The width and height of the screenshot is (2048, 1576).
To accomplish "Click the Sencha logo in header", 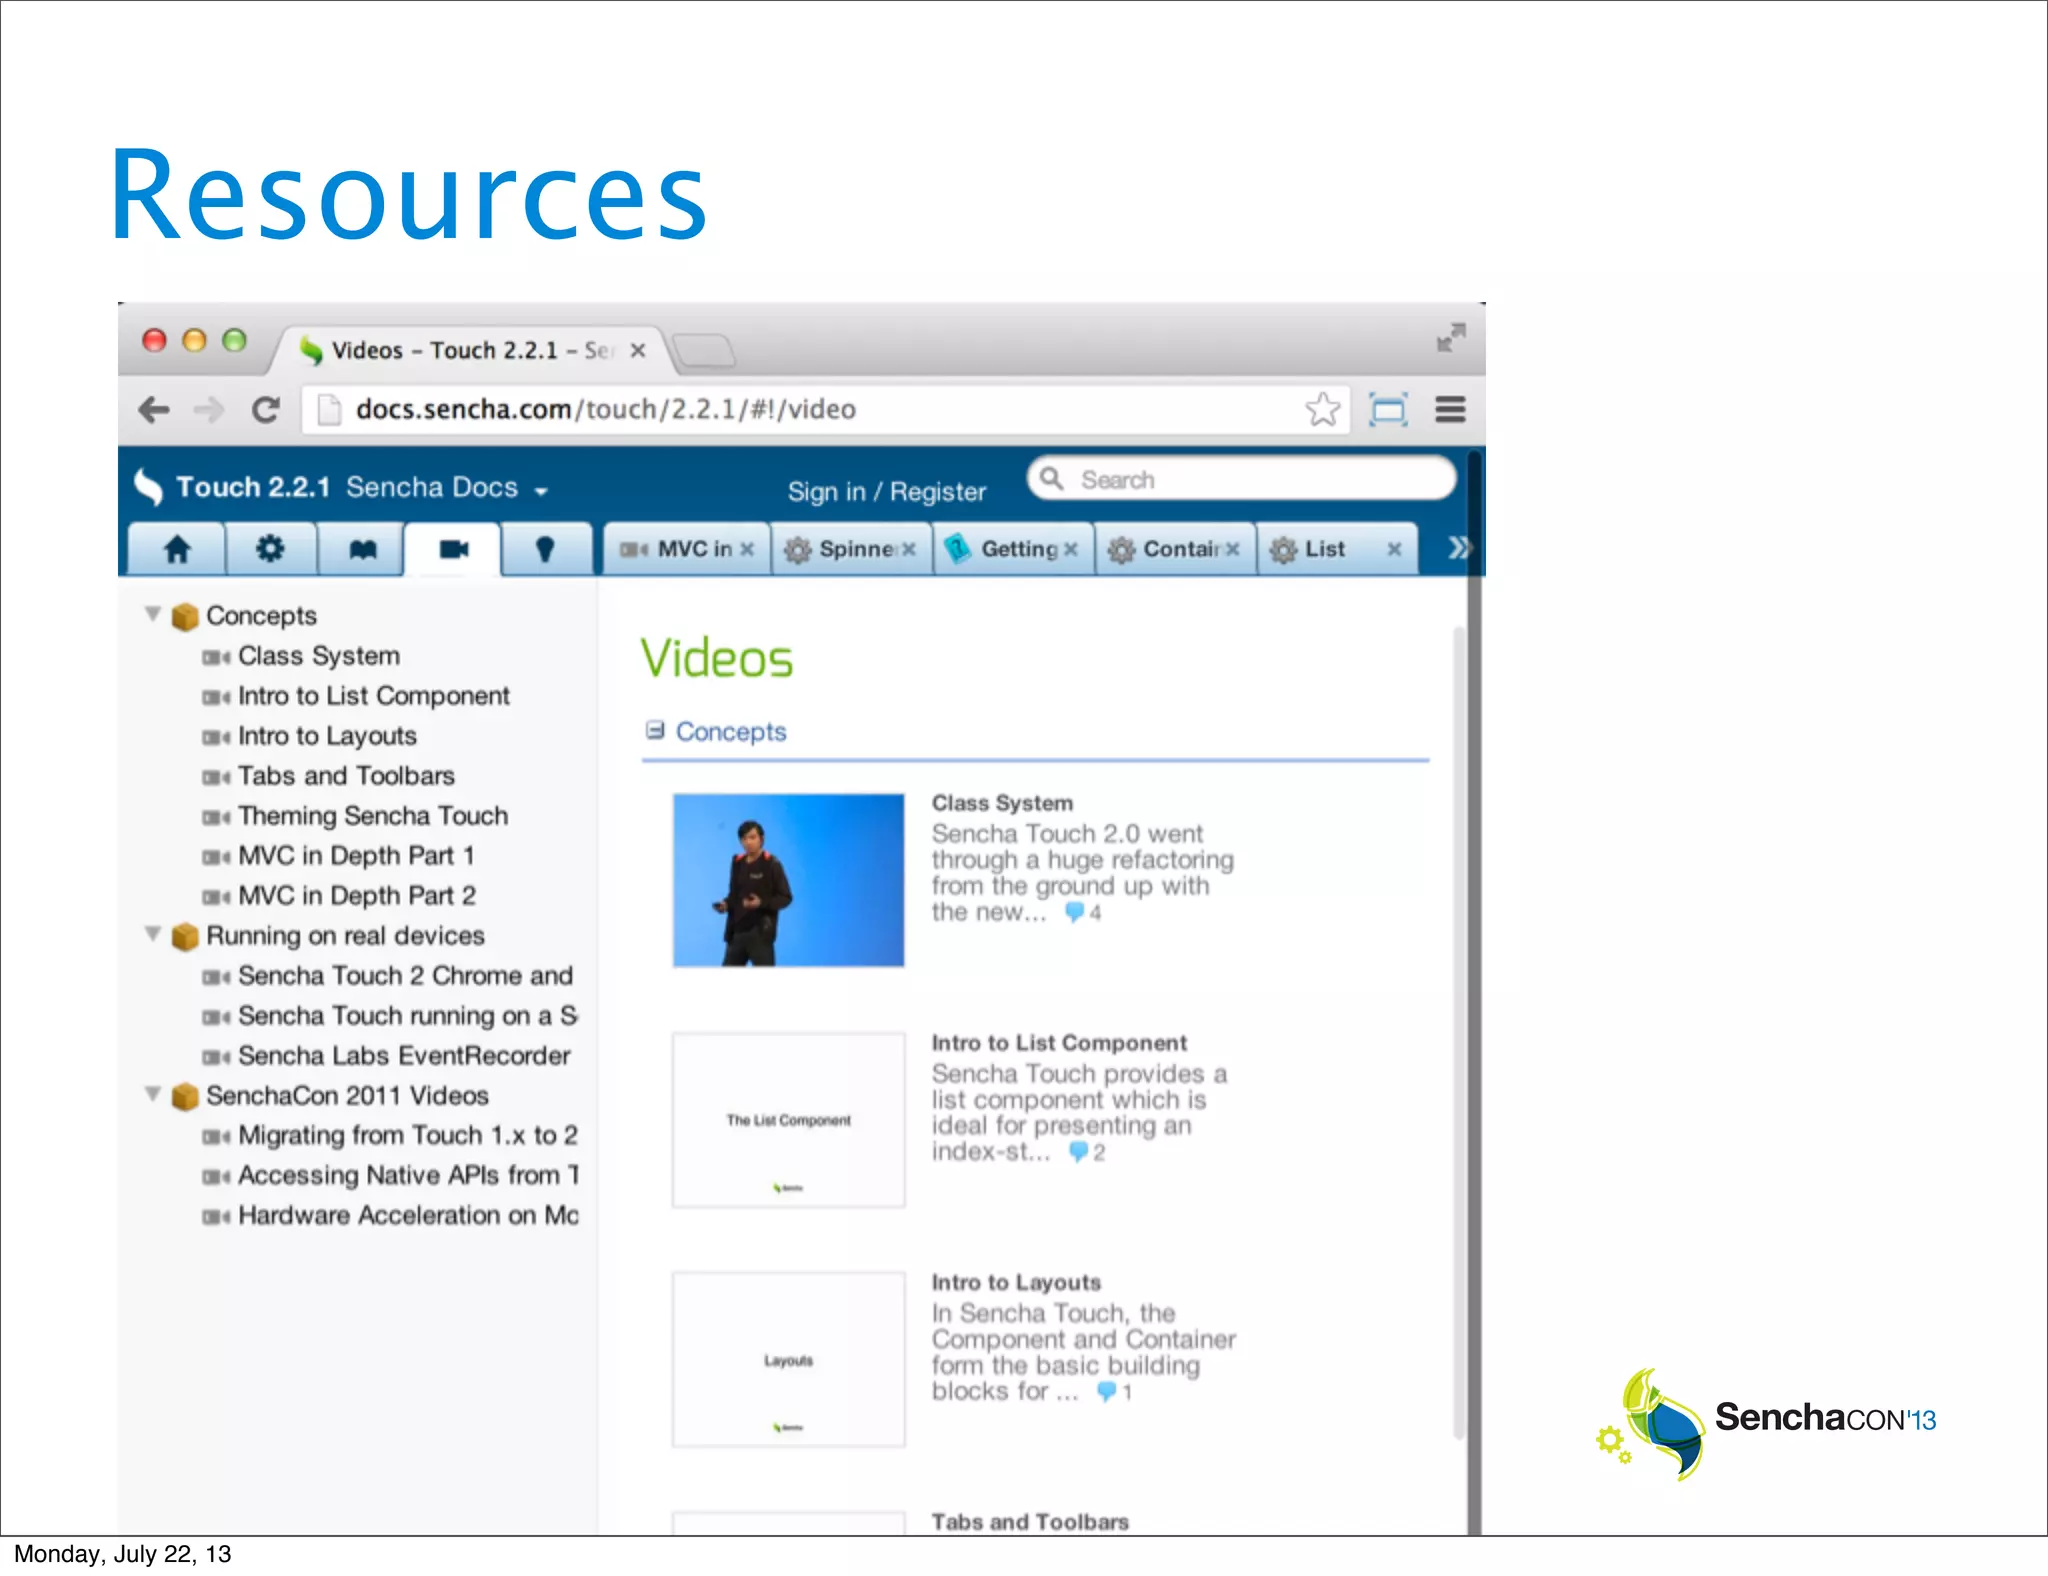I will tap(148, 487).
